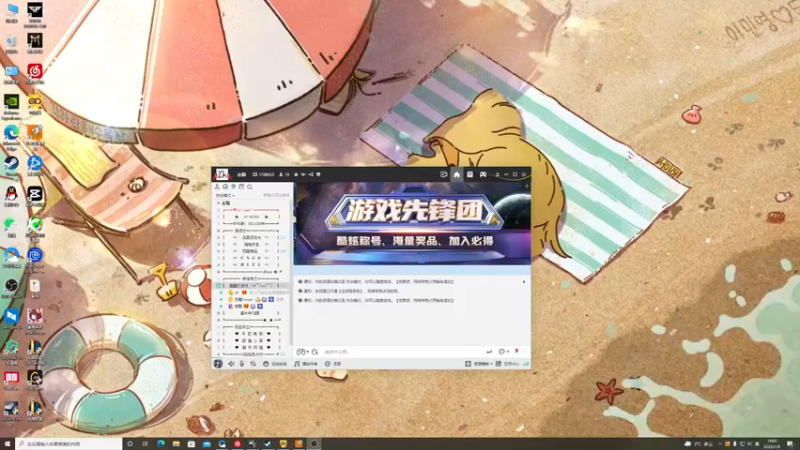Click the 录音 record button

(x=333, y=364)
